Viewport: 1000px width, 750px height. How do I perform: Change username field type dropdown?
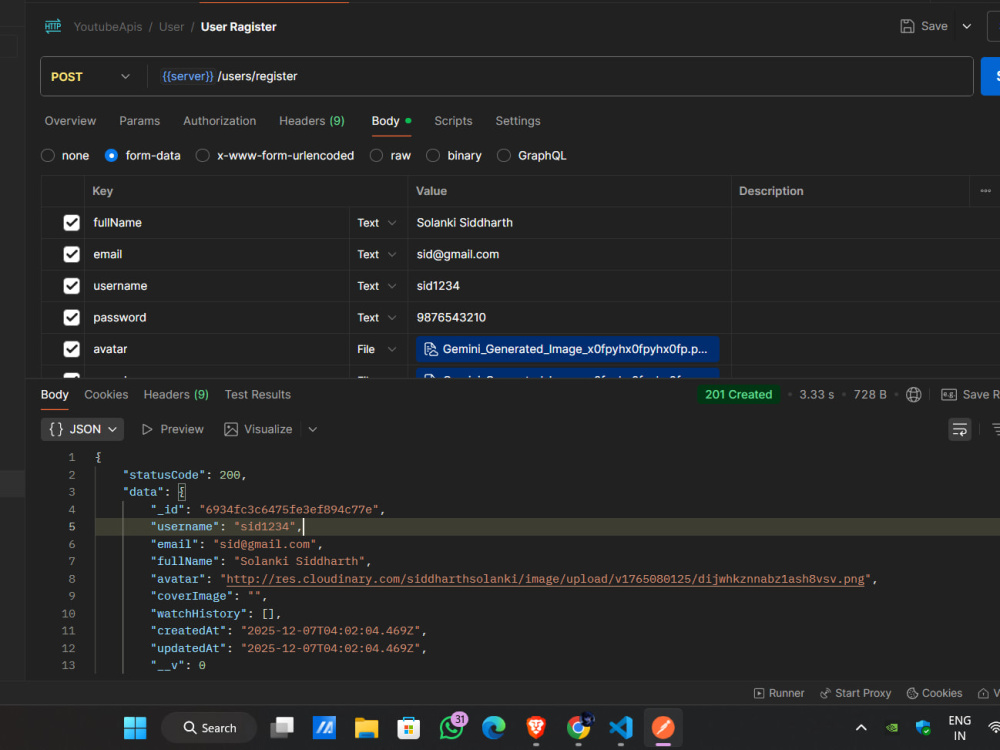[x=377, y=286]
